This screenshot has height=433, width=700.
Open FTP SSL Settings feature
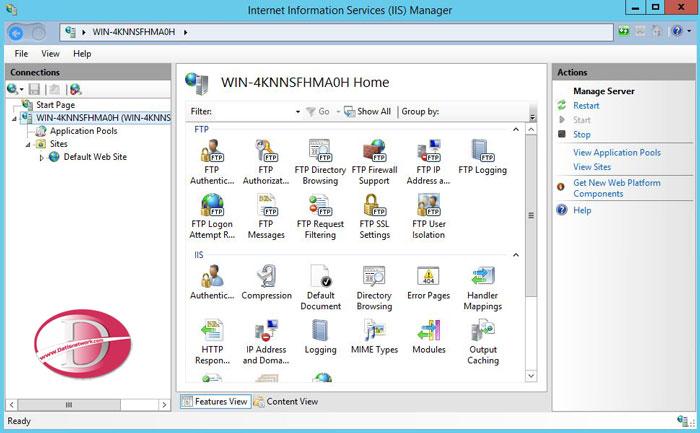[374, 216]
